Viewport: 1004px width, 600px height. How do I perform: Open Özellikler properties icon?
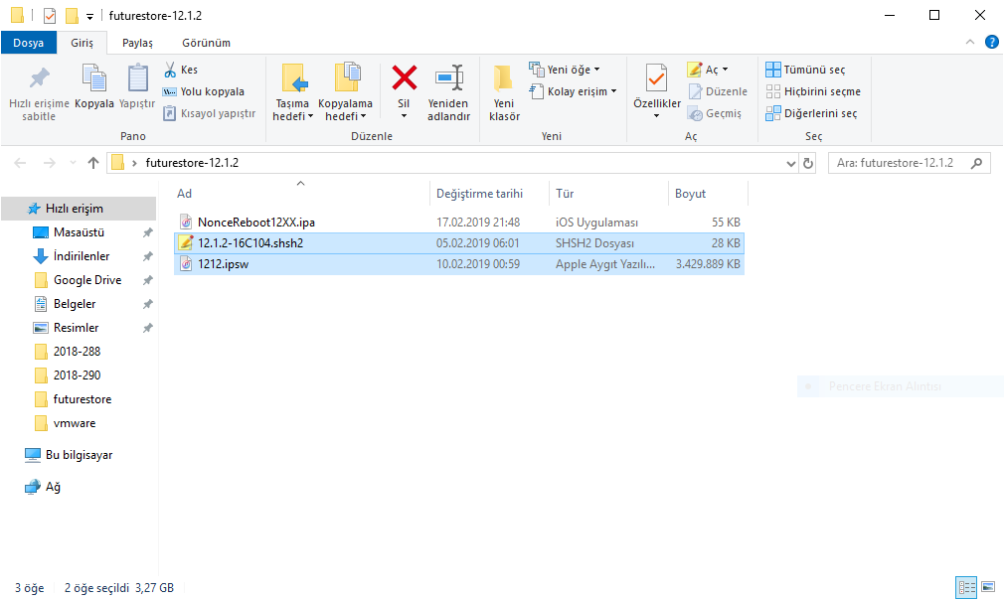tap(657, 78)
